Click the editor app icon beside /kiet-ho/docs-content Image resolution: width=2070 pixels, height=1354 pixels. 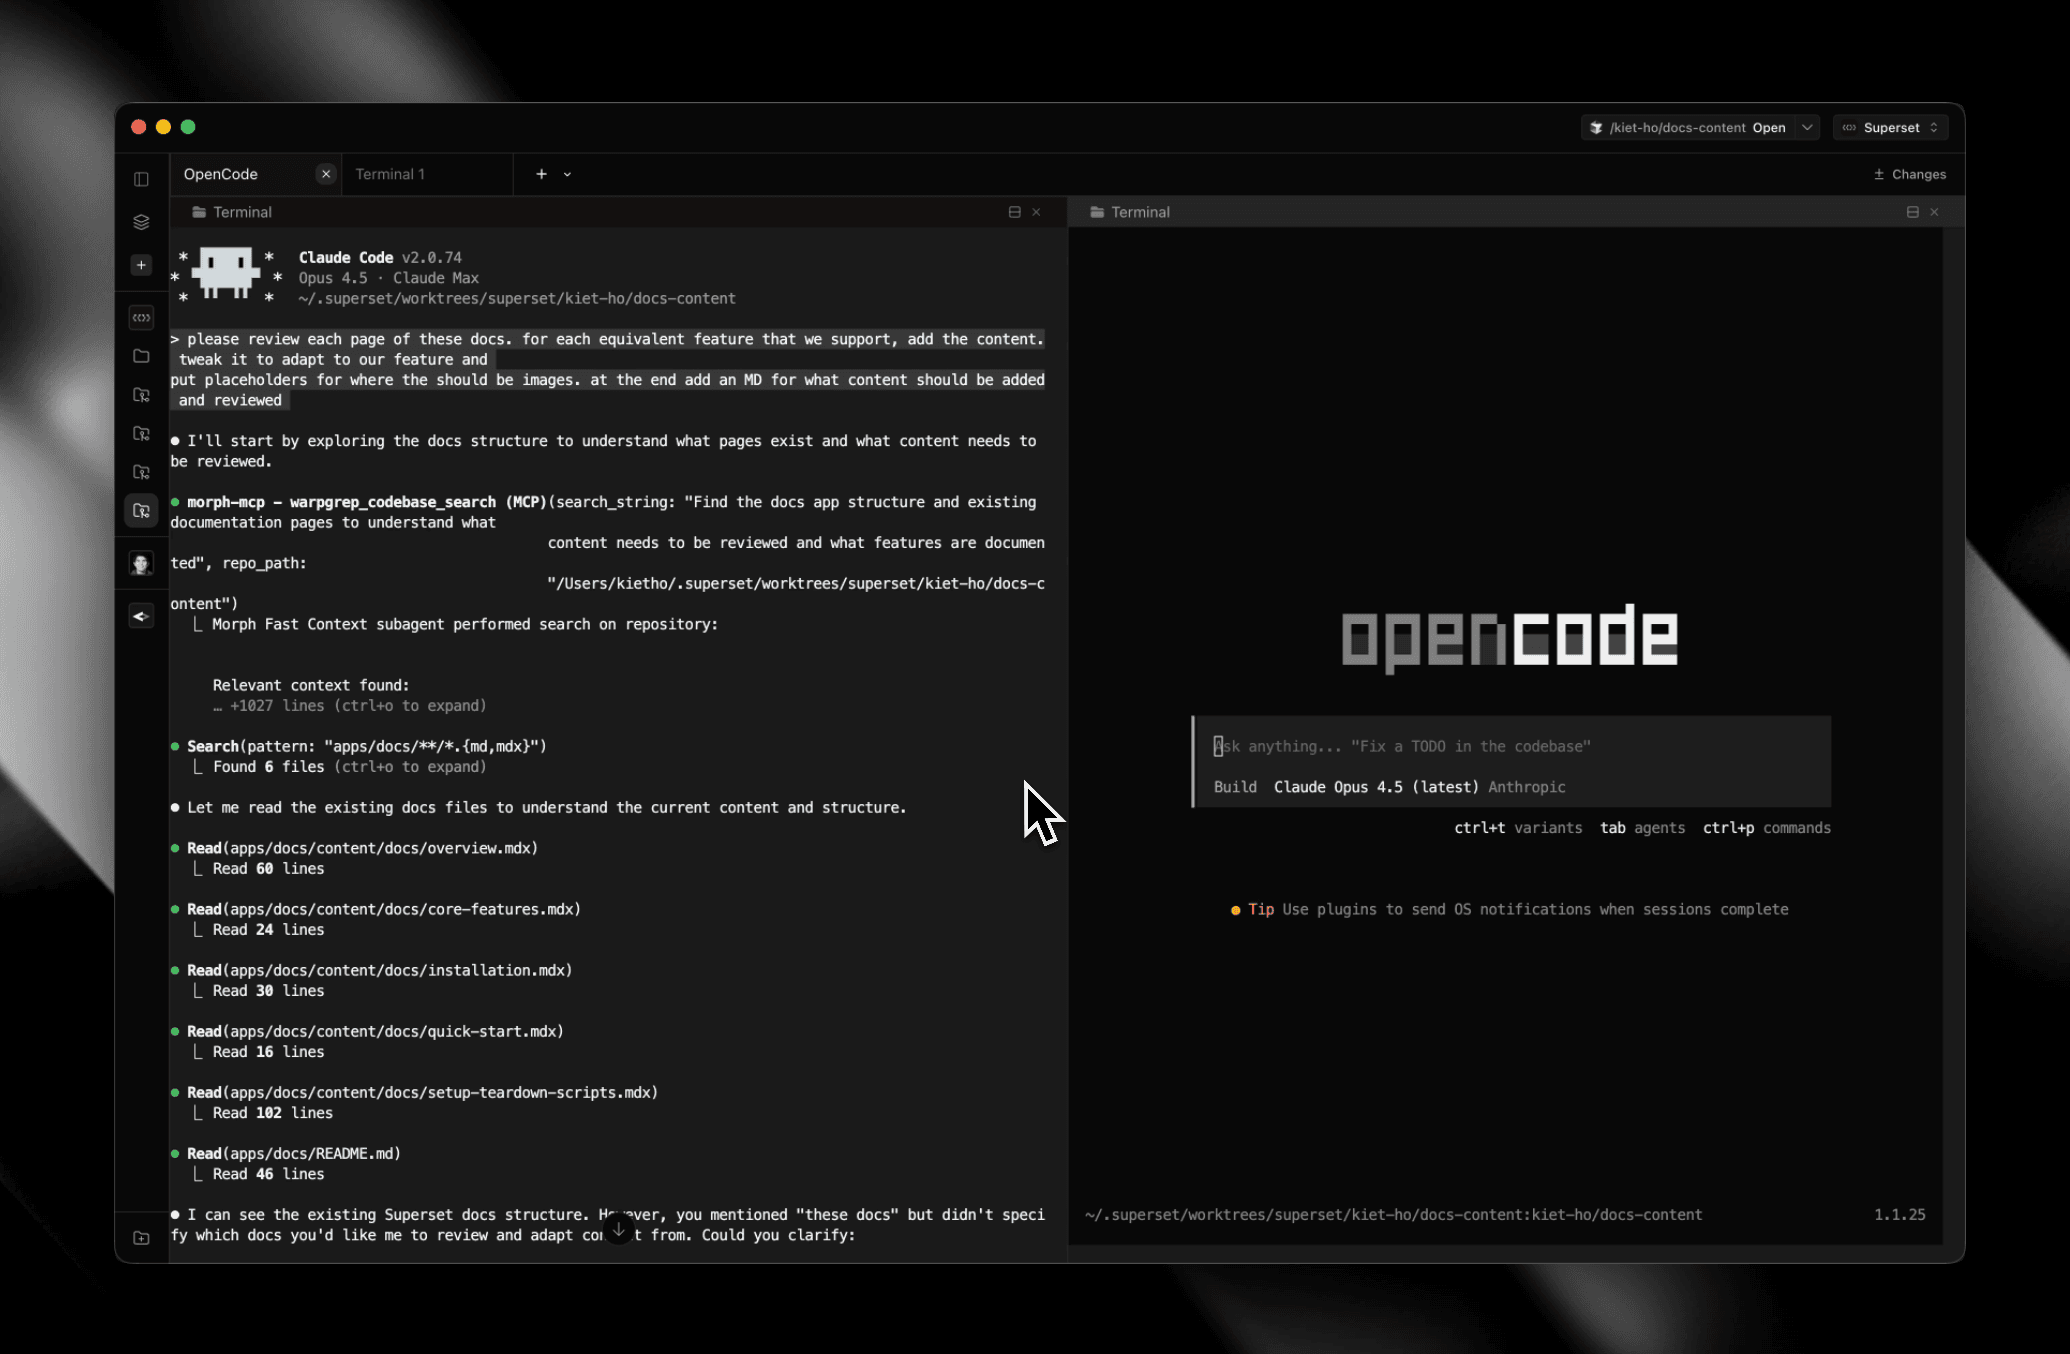point(1596,128)
